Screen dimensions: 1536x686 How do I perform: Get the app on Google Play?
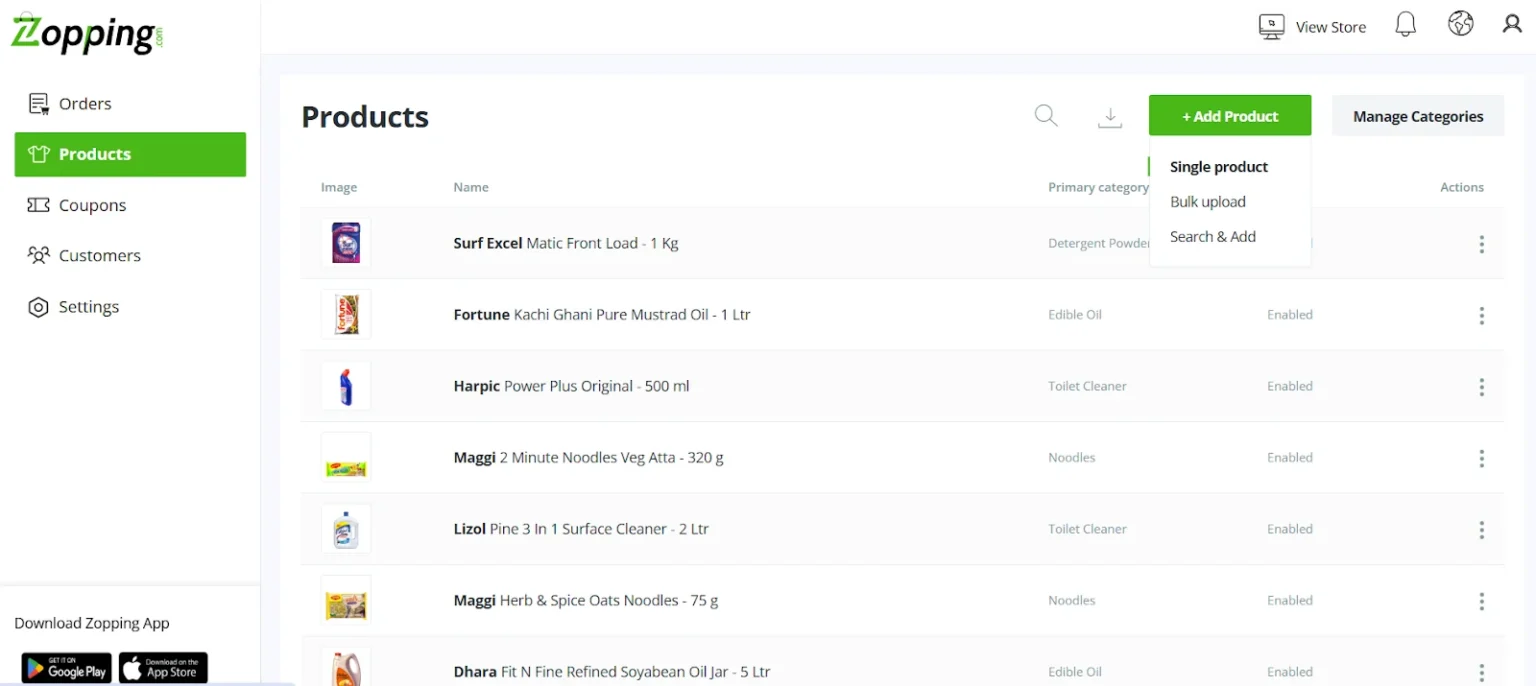[x=66, y=668]
